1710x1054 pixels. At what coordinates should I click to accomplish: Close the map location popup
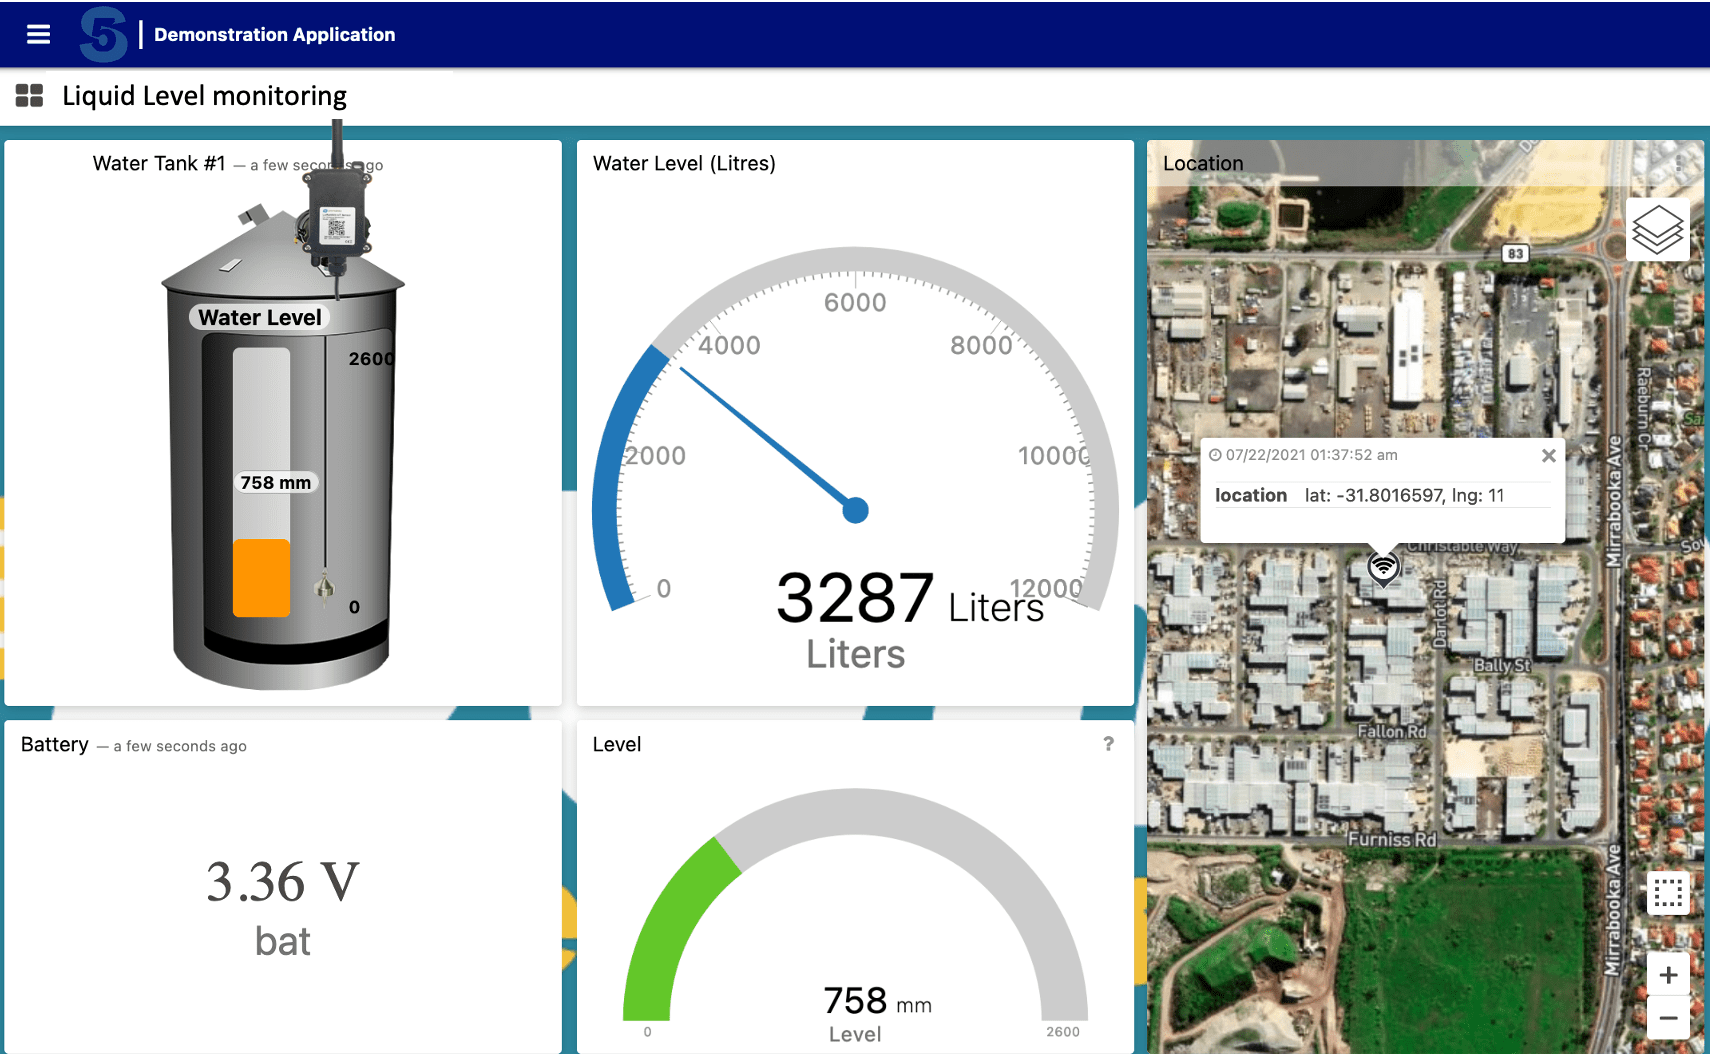pos(1549,455)
